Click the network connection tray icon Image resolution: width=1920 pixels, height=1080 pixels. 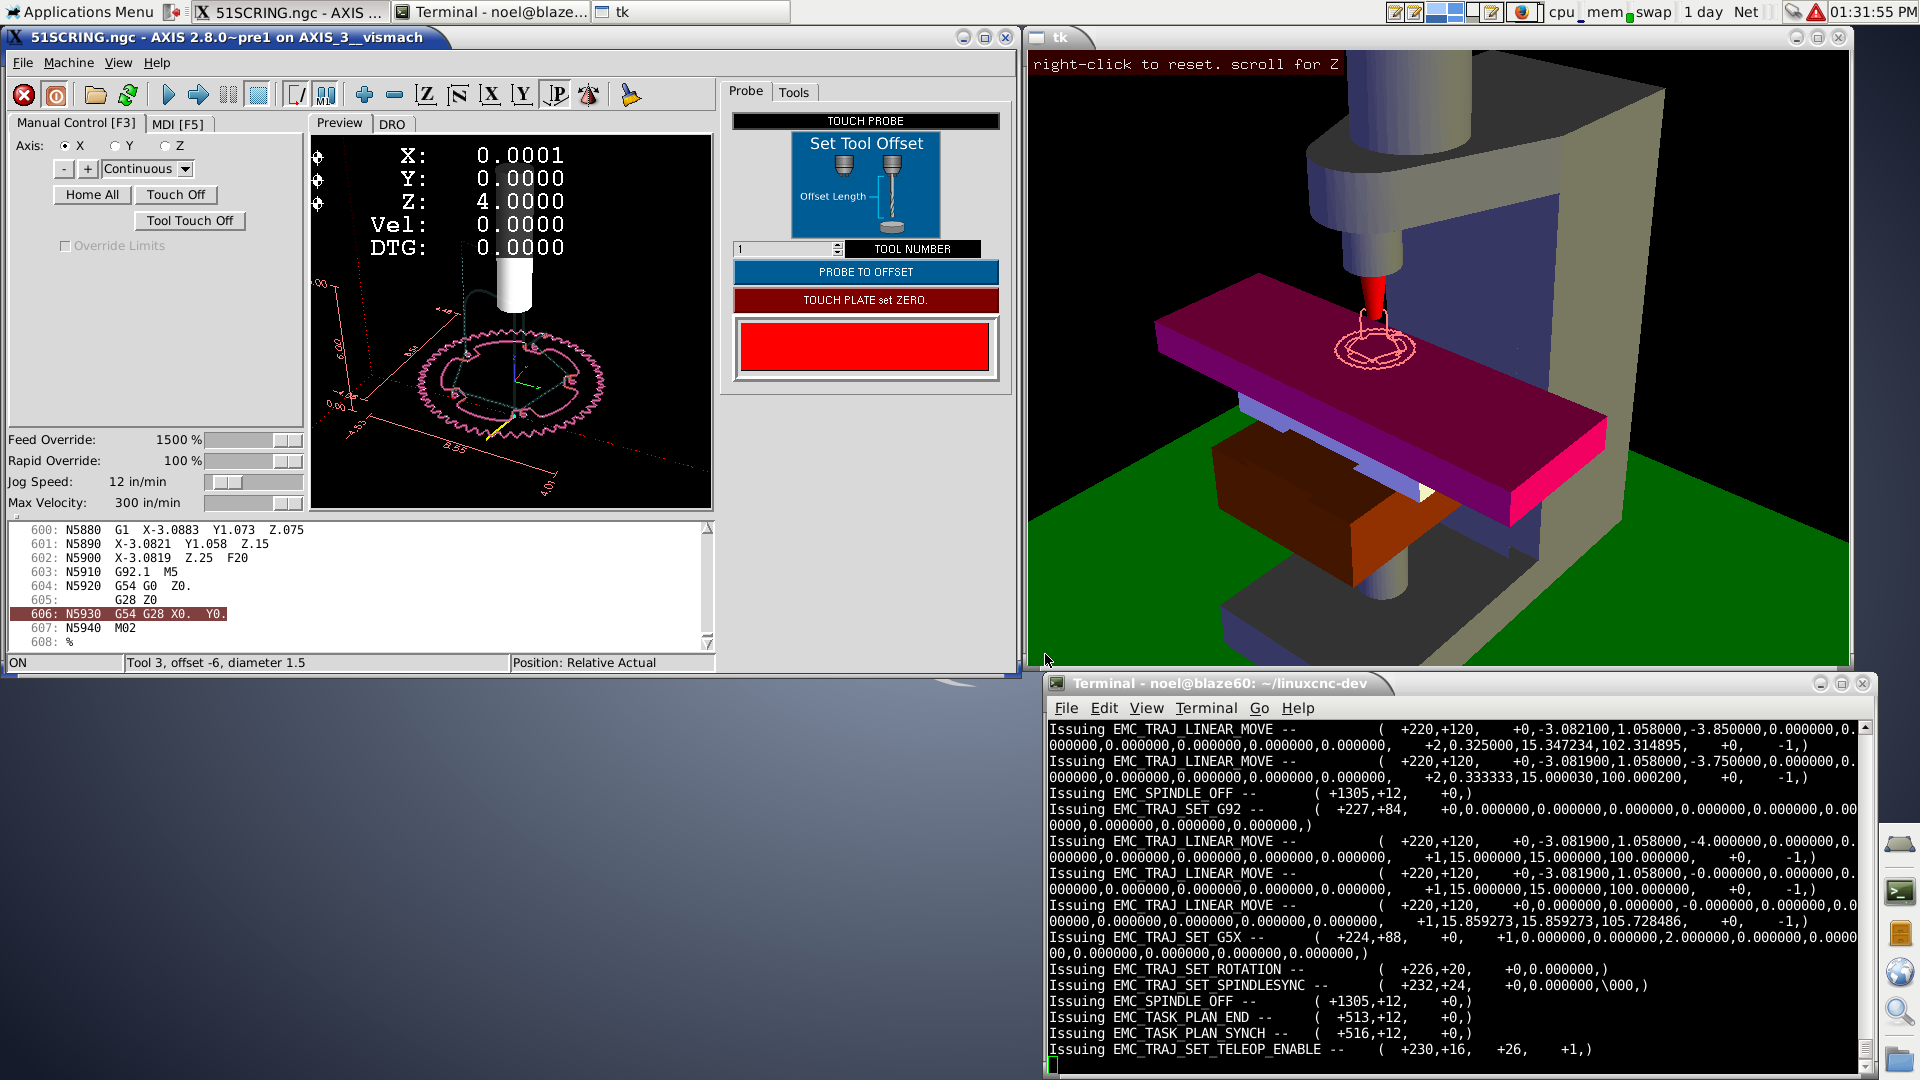[x=1794, y=12]
